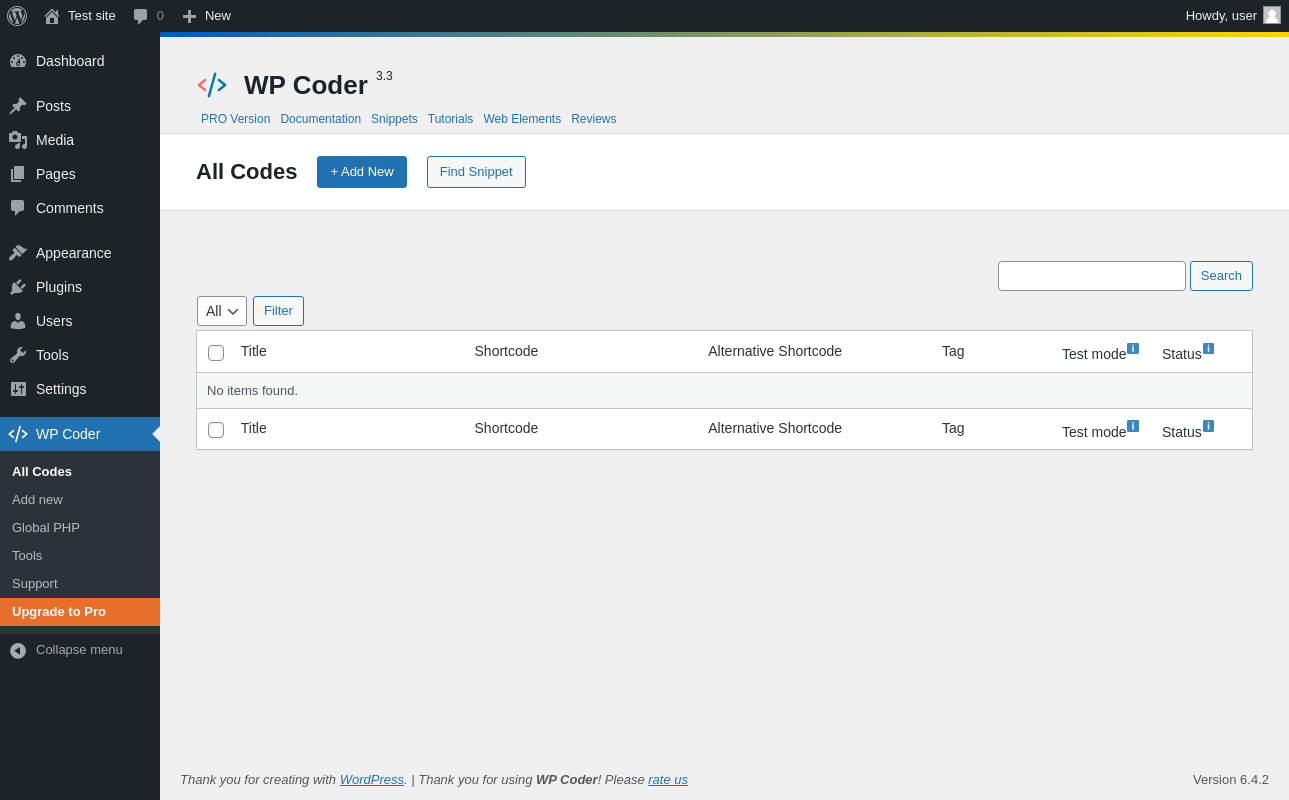The width and height of the screenshot is (1289, 800).
Task: Open the comments bubble in admin bar
Action: pos(141,16)
